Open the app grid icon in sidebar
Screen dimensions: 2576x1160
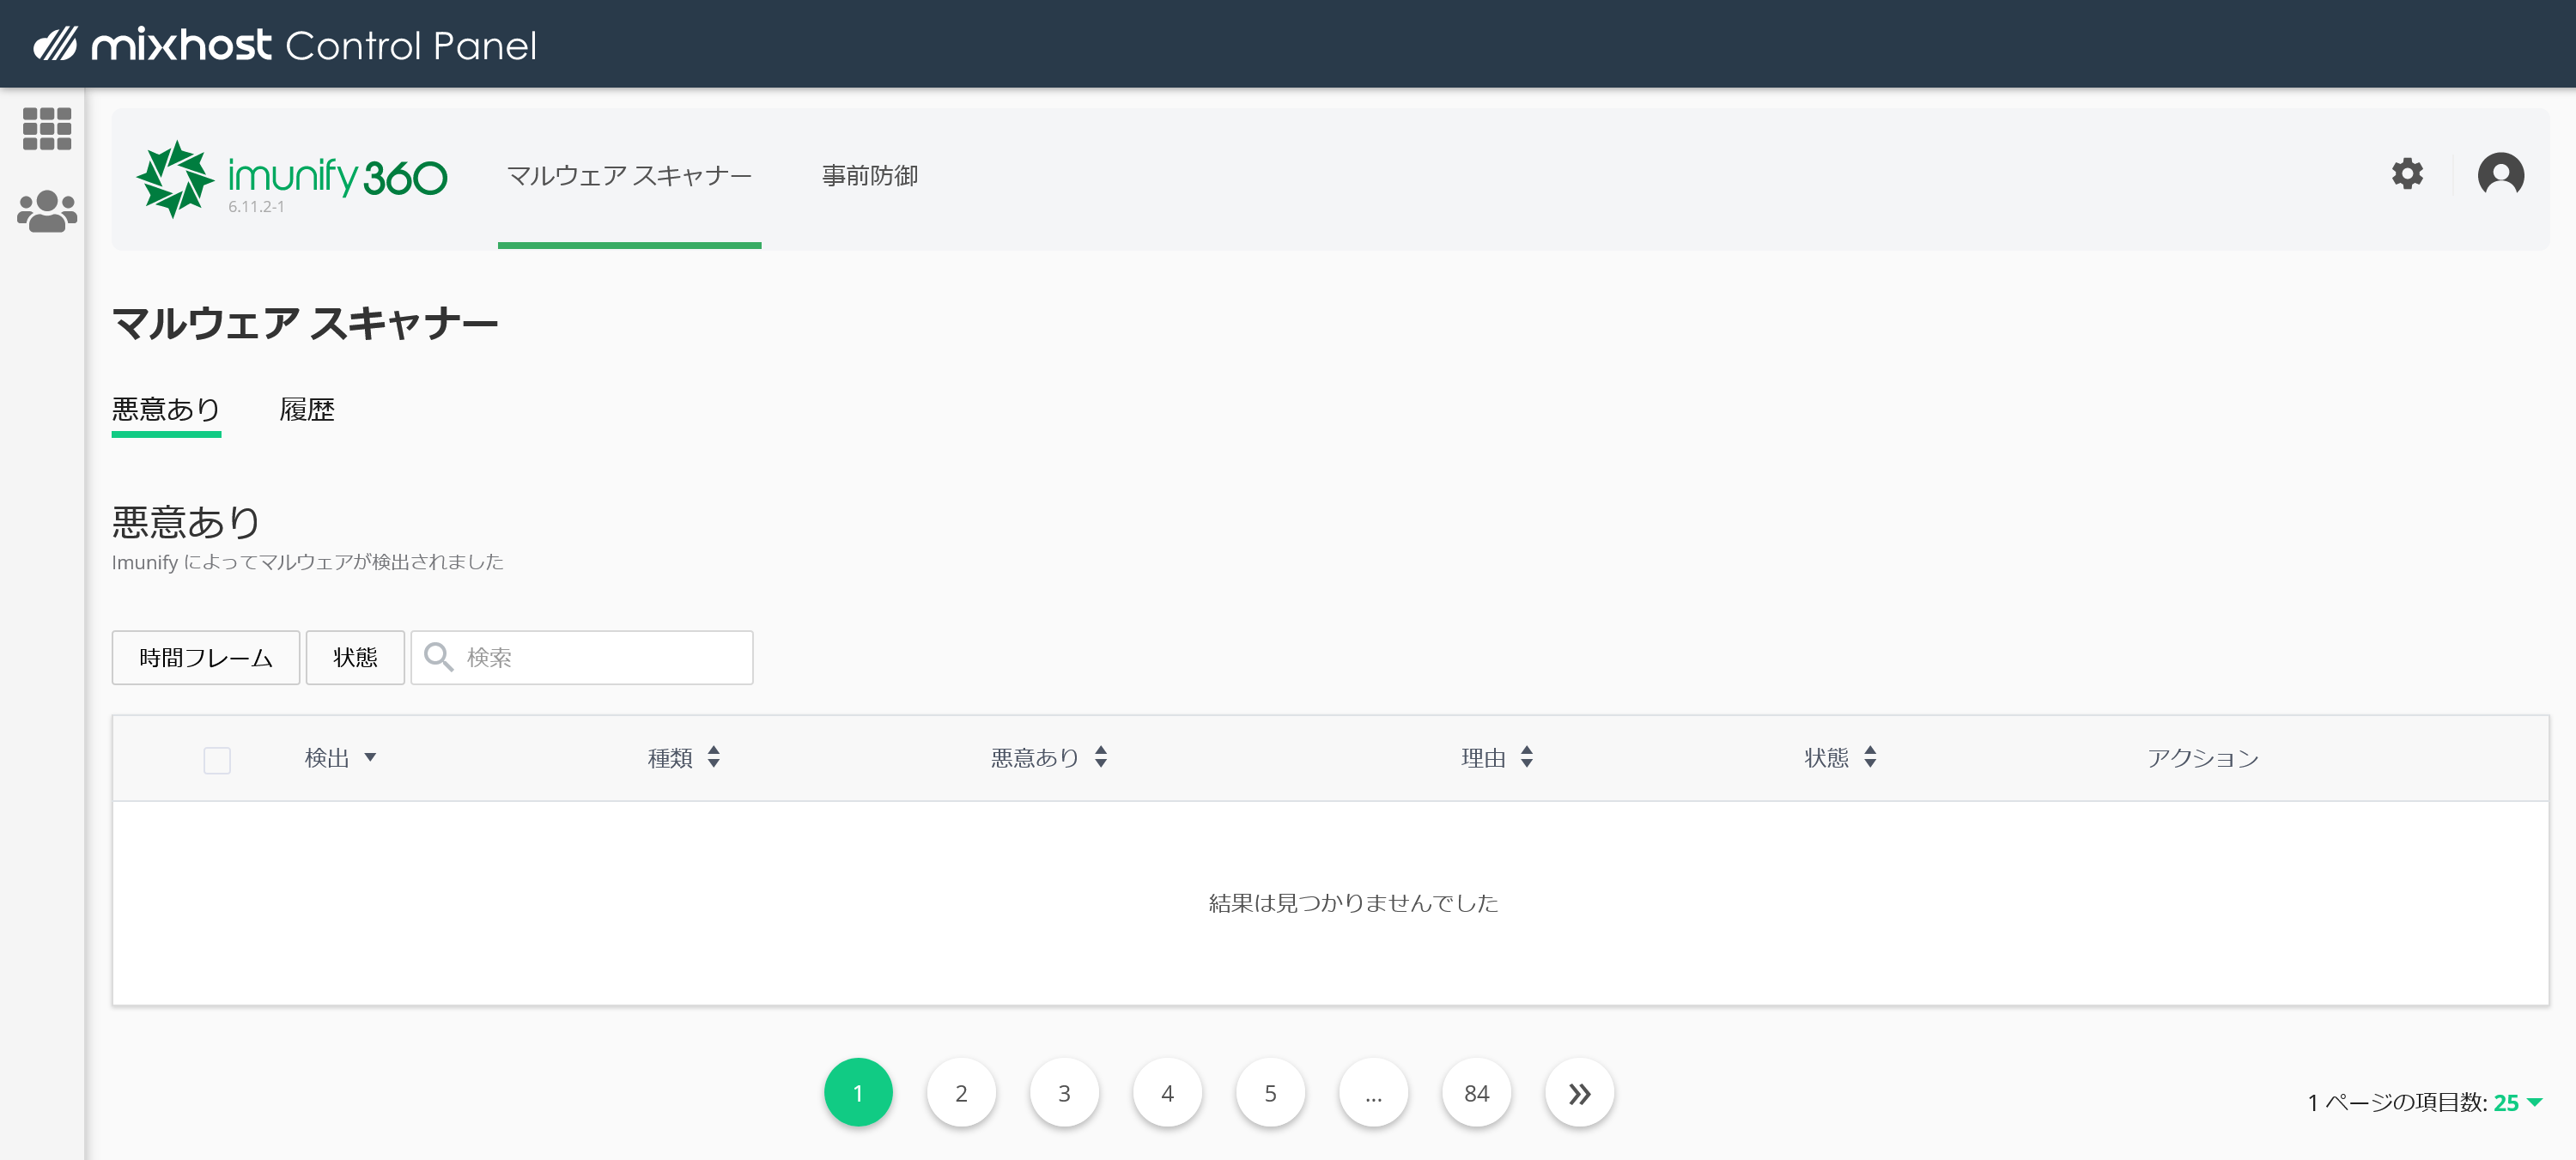pos(47,129)
